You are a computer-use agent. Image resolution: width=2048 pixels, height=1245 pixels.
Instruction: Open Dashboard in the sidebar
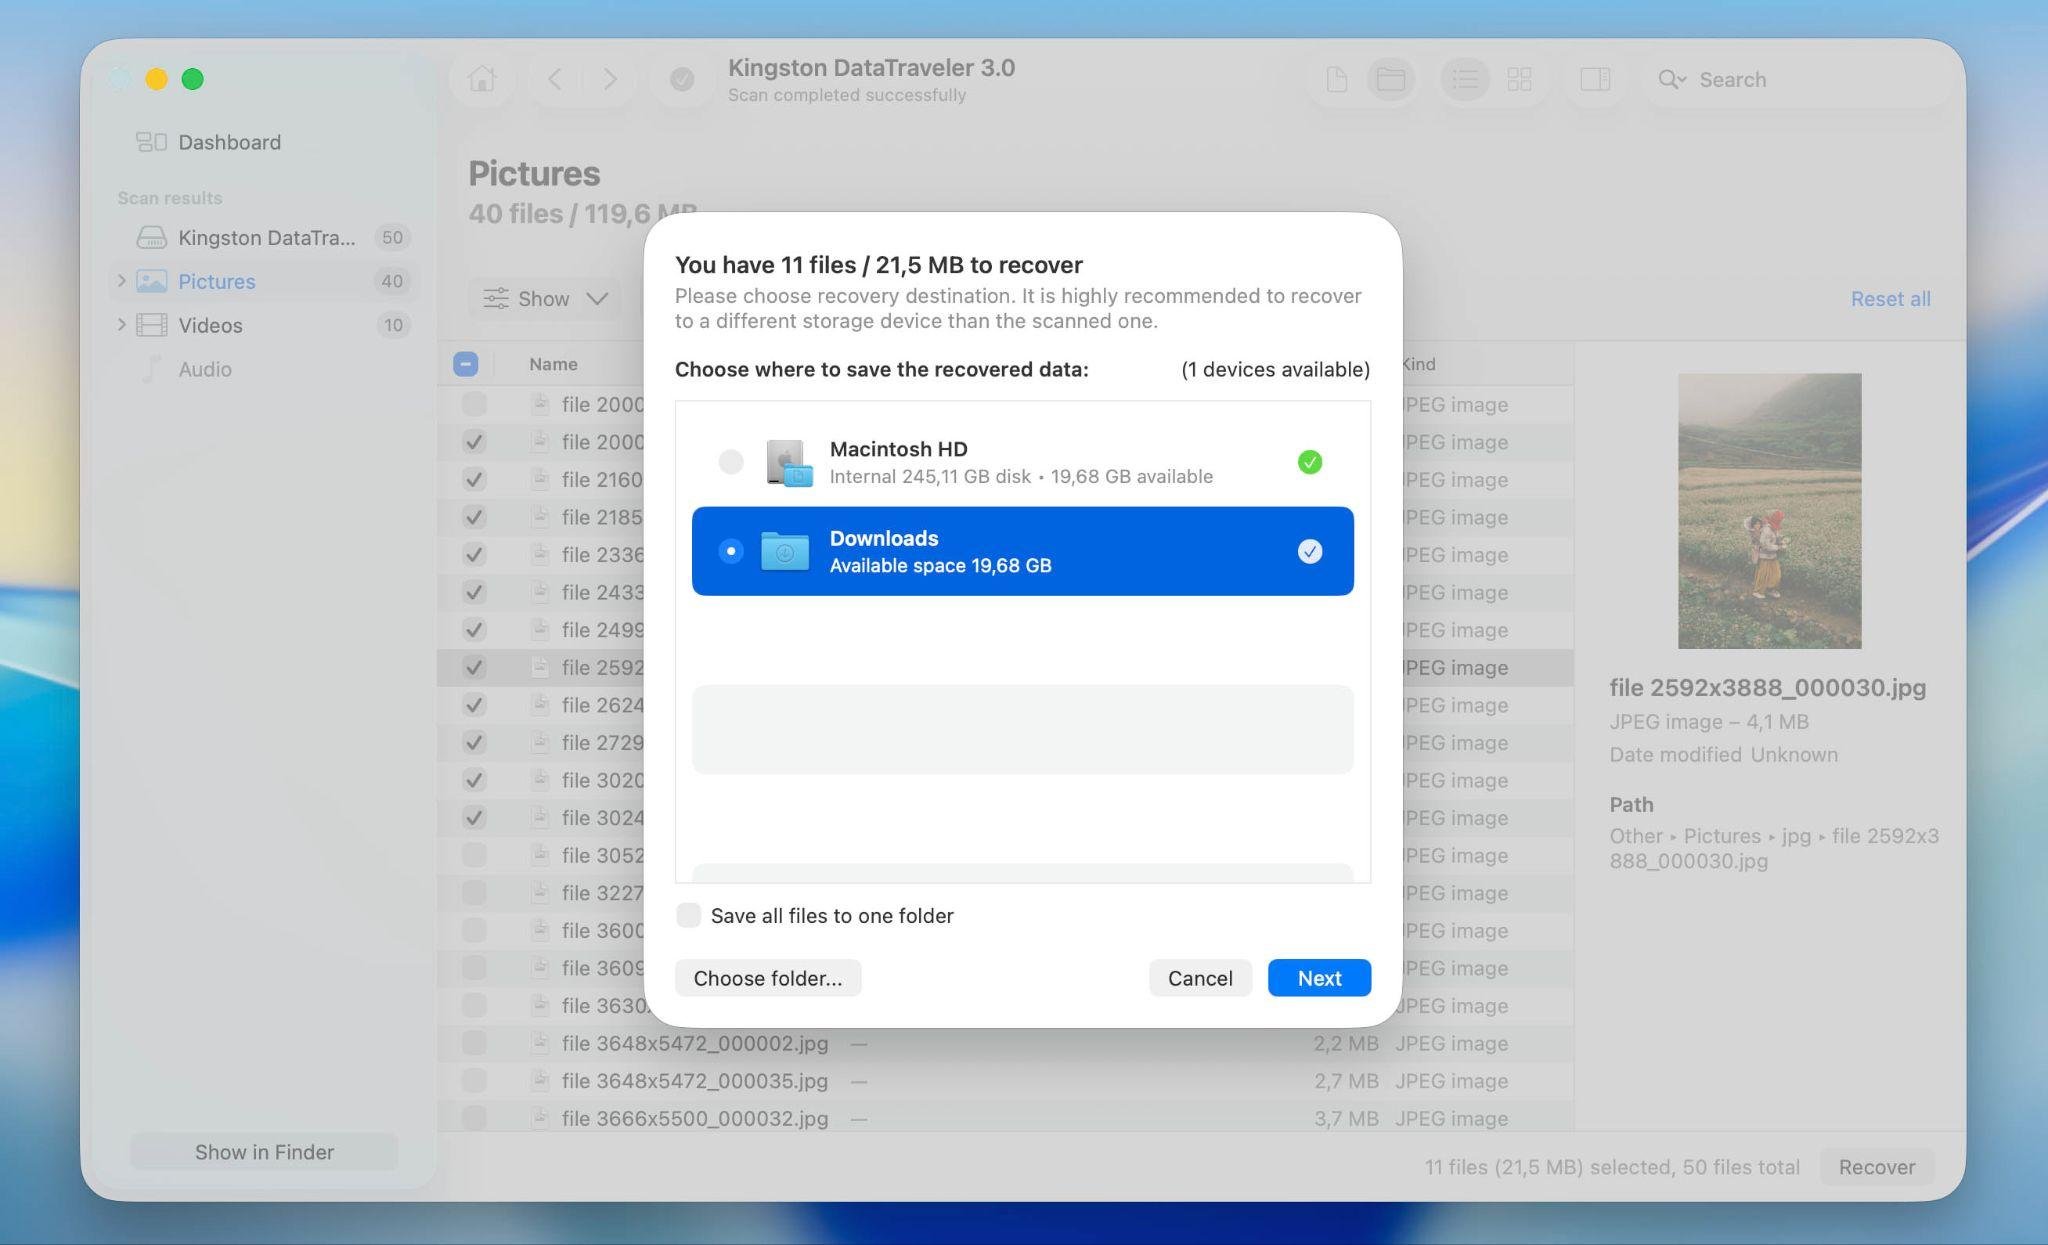(229, 142)
